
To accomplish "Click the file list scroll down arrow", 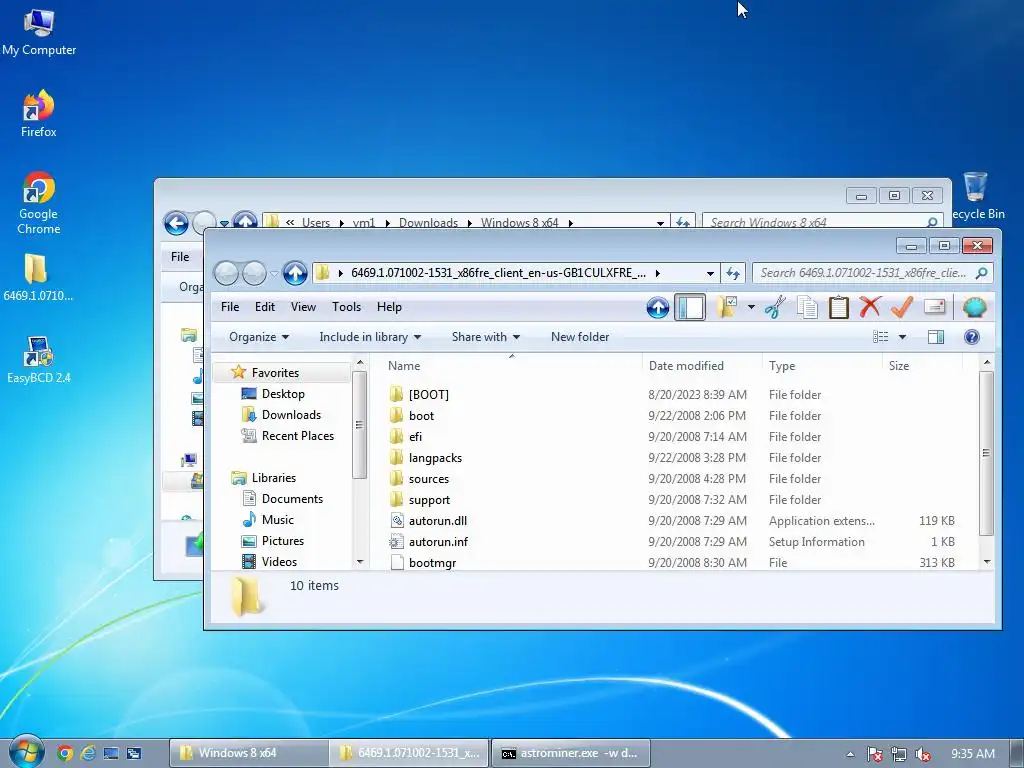I will (987, 562).
